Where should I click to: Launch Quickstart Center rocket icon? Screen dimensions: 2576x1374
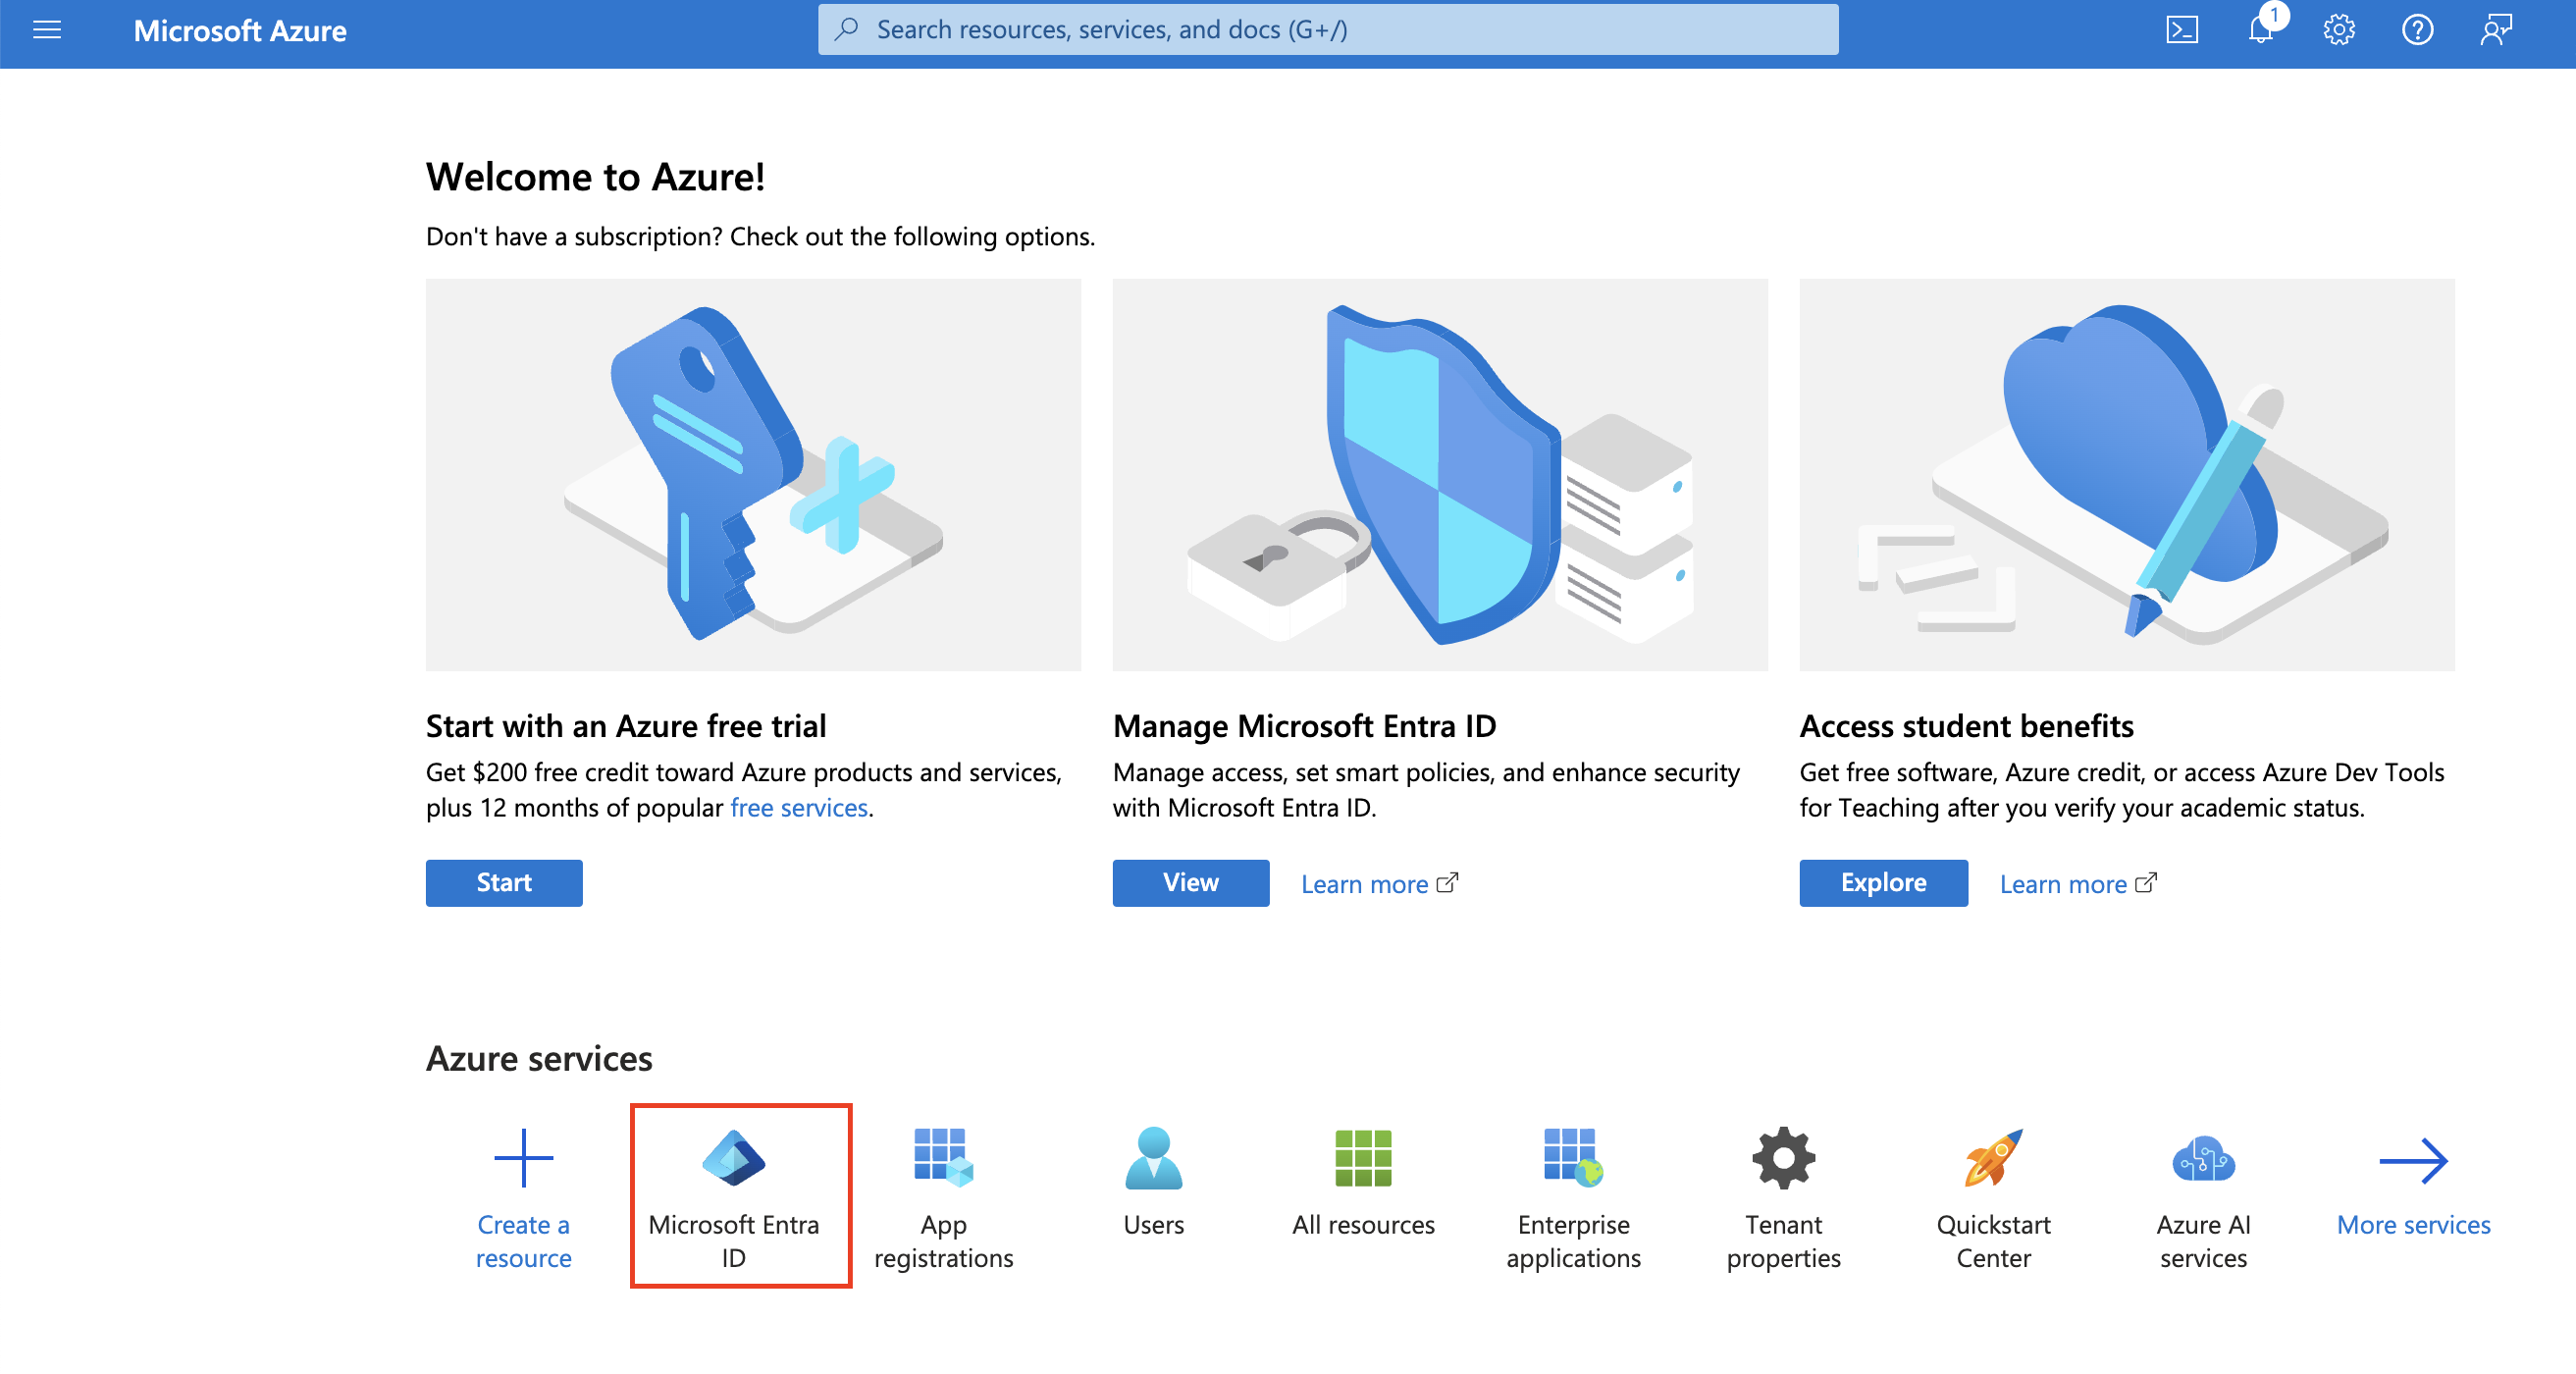[x=1994, y=1157]
